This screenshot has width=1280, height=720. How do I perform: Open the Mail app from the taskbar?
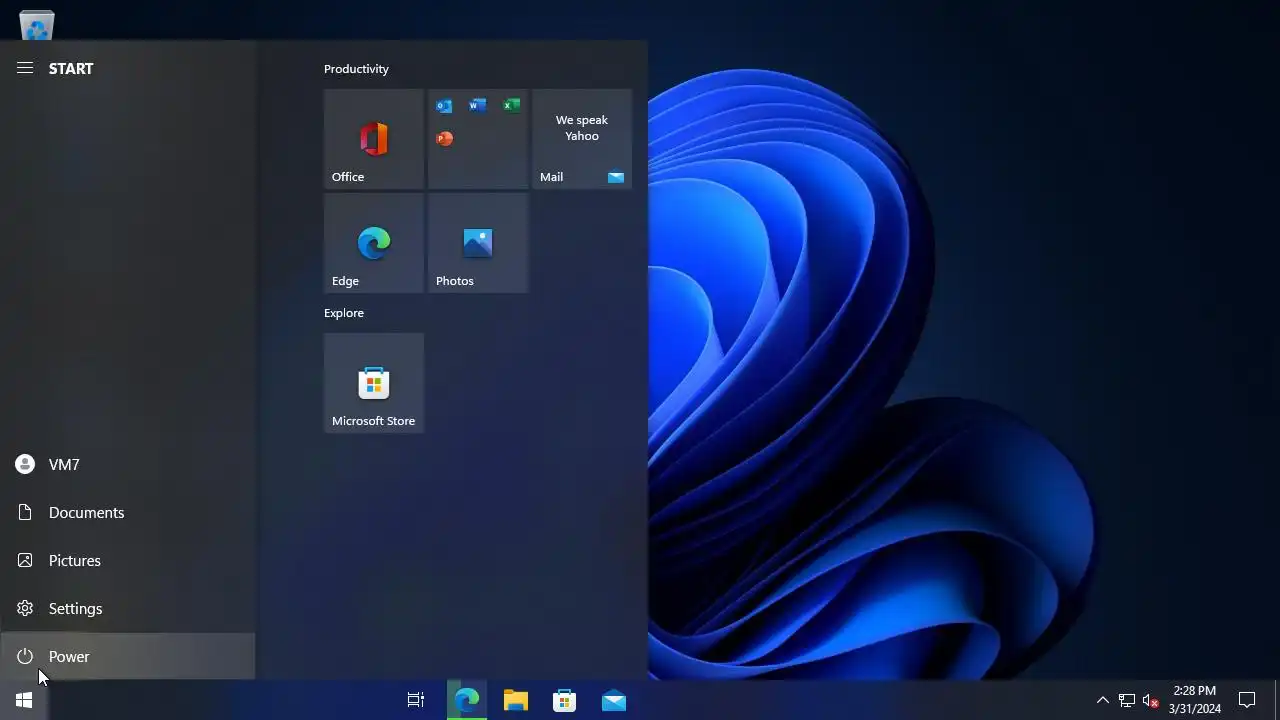point(614,700)
